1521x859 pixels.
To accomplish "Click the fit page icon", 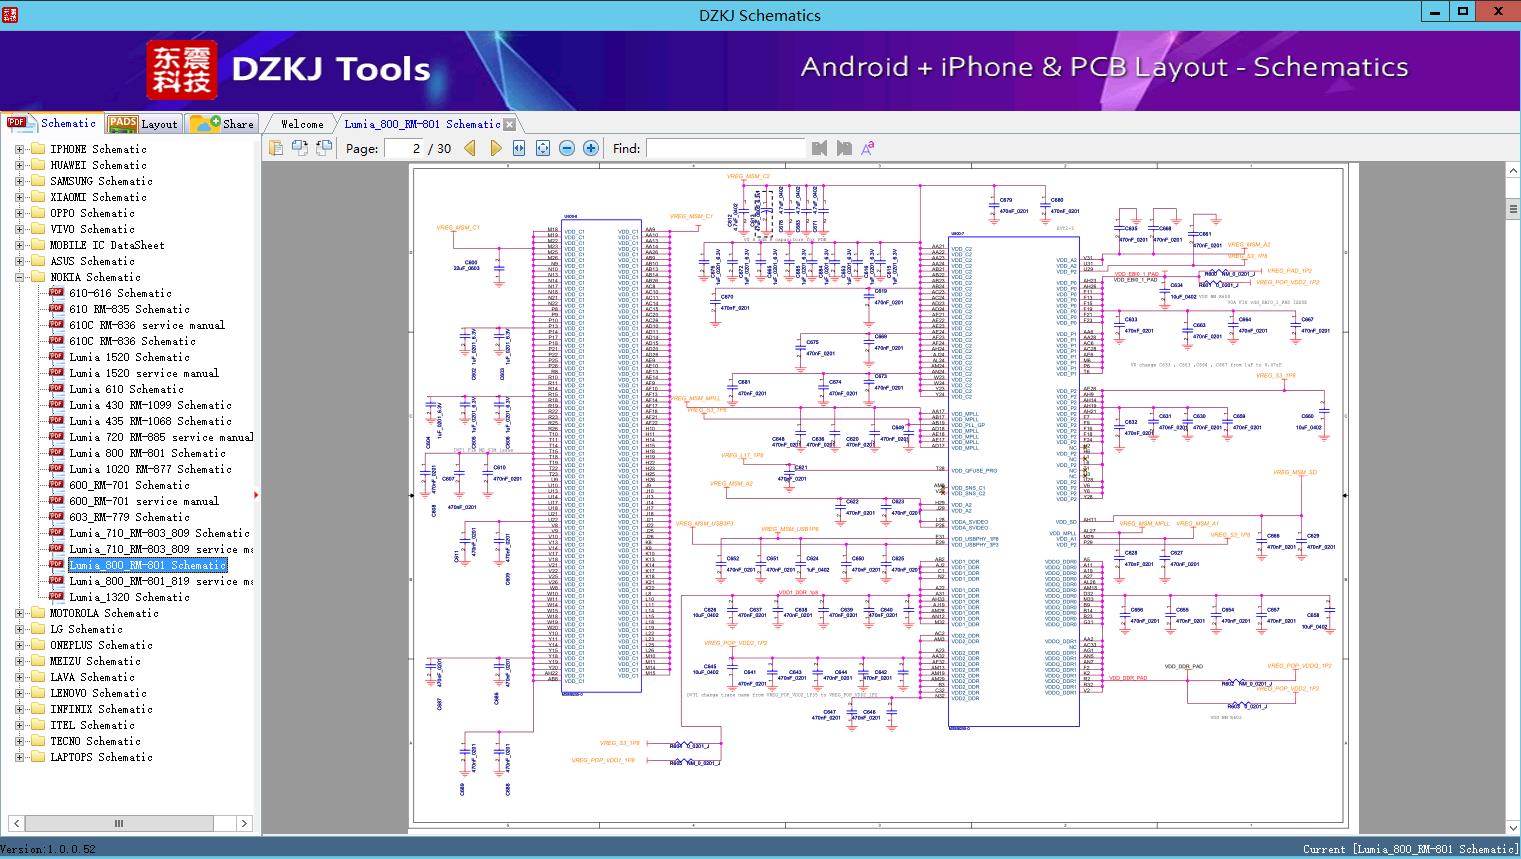I will pos(543,148).
